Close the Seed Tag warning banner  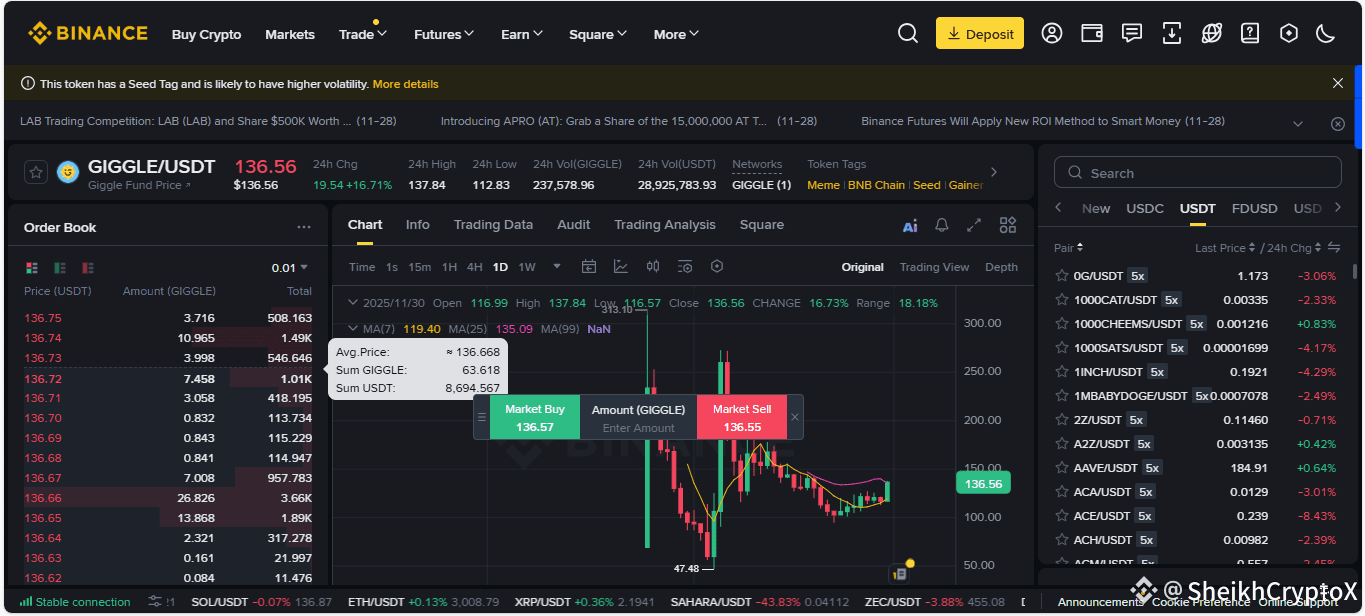click(x=1338, y=83)
